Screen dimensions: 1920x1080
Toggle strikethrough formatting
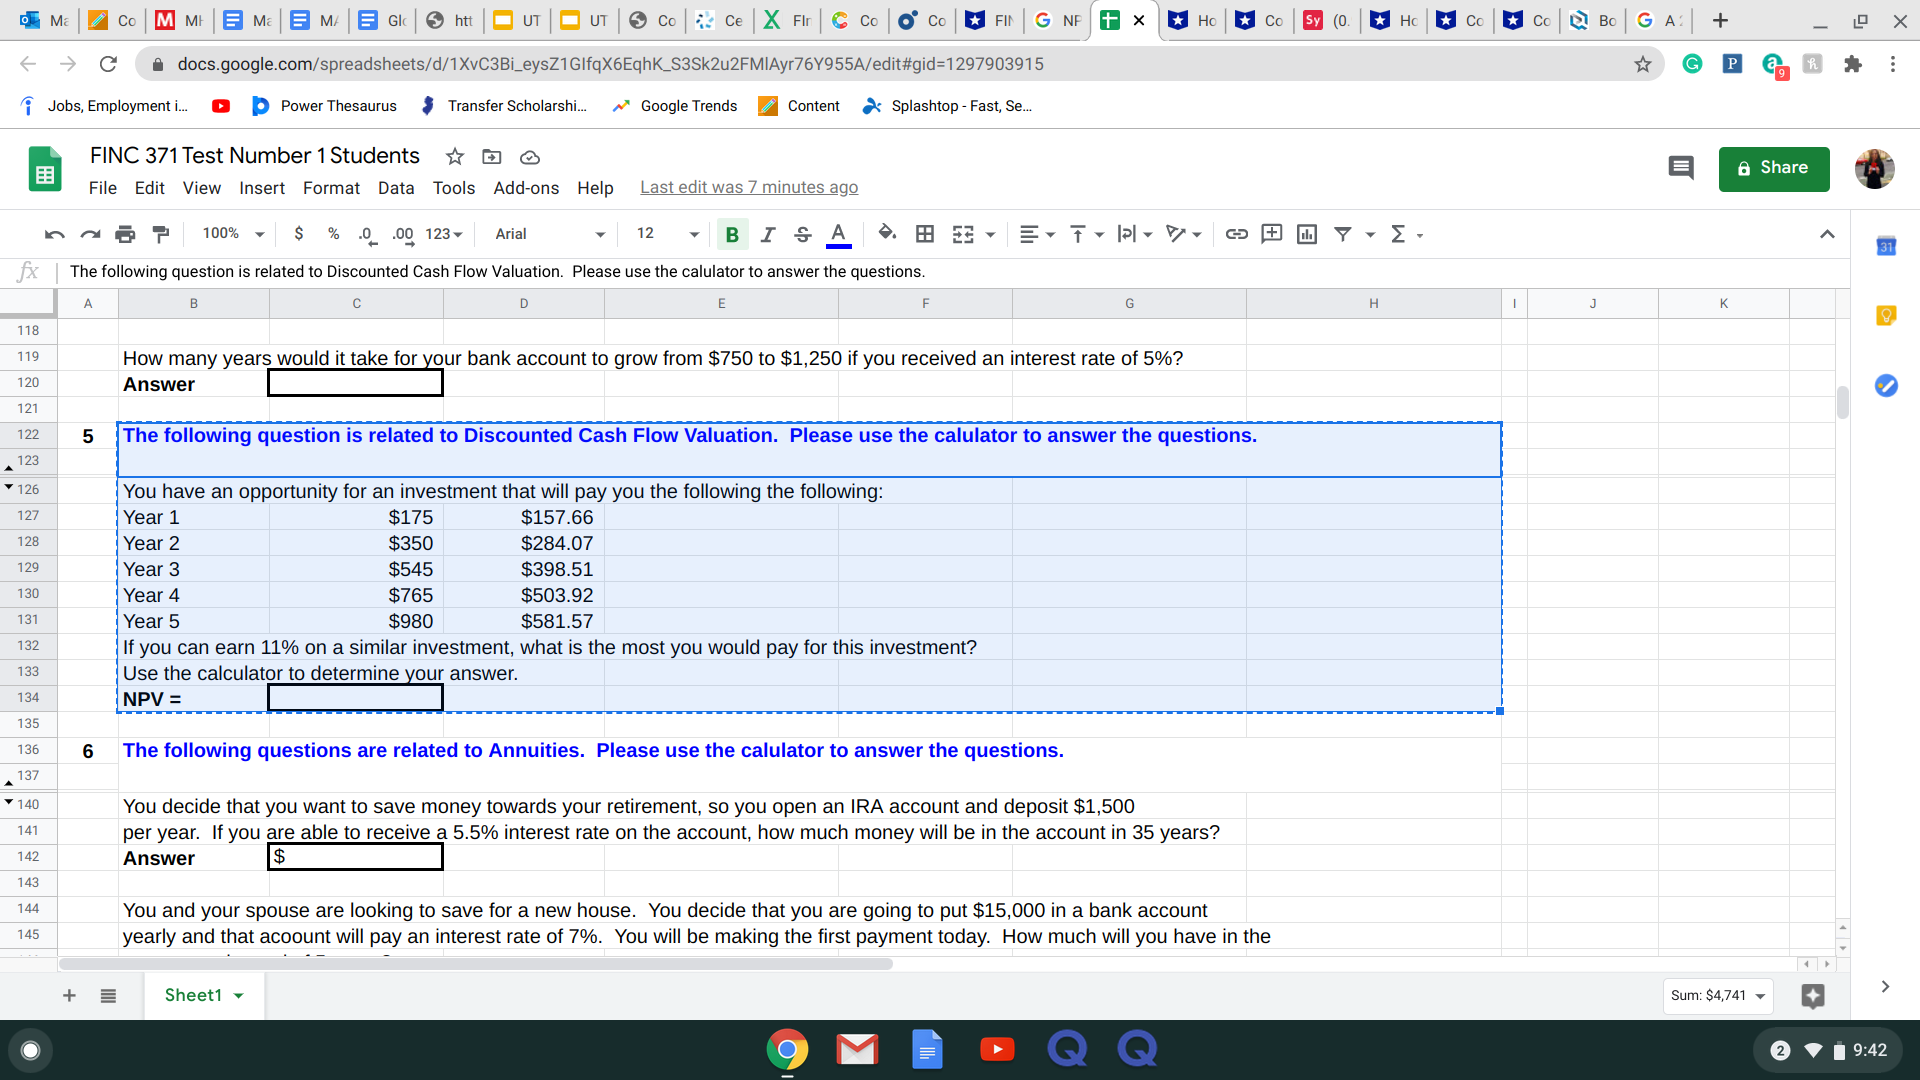pyautogui.click(x=802, y=234)
